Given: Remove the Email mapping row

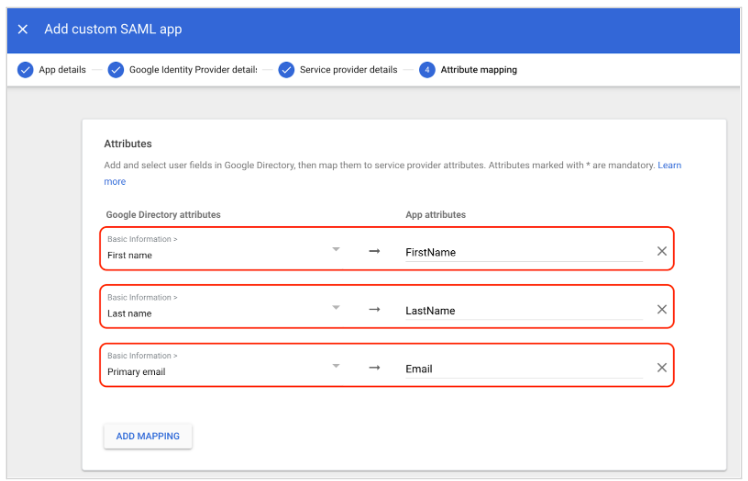Looking at the screenshot, I should point(661,368).
